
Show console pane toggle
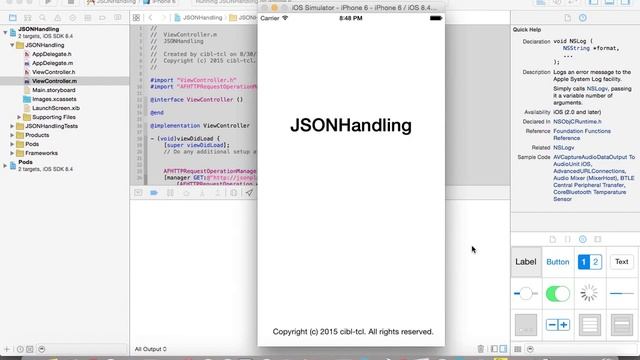503,349
